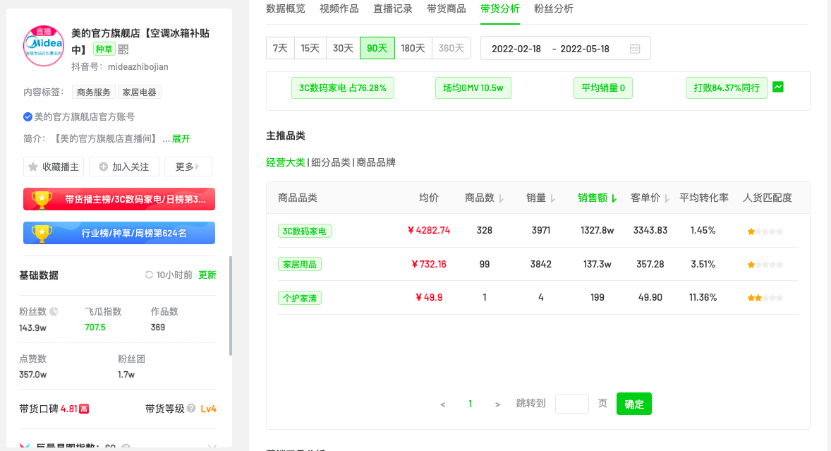Click the page jump input field
The height and width of the screenshot is (451, 831).
click(572, 404)
